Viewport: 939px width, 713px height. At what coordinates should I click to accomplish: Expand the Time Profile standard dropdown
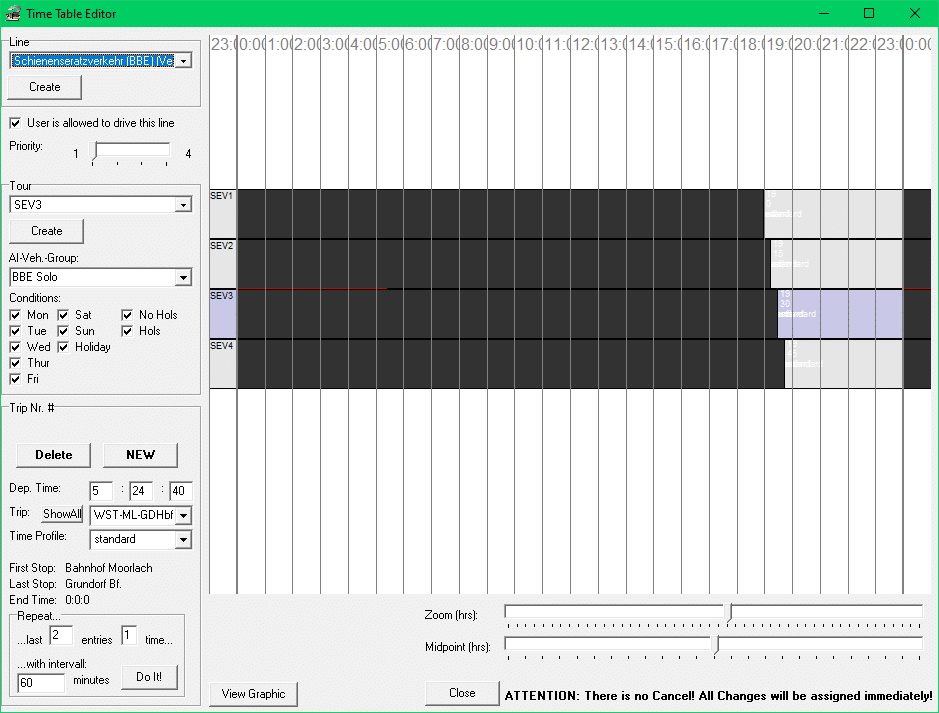coord(183,540)
